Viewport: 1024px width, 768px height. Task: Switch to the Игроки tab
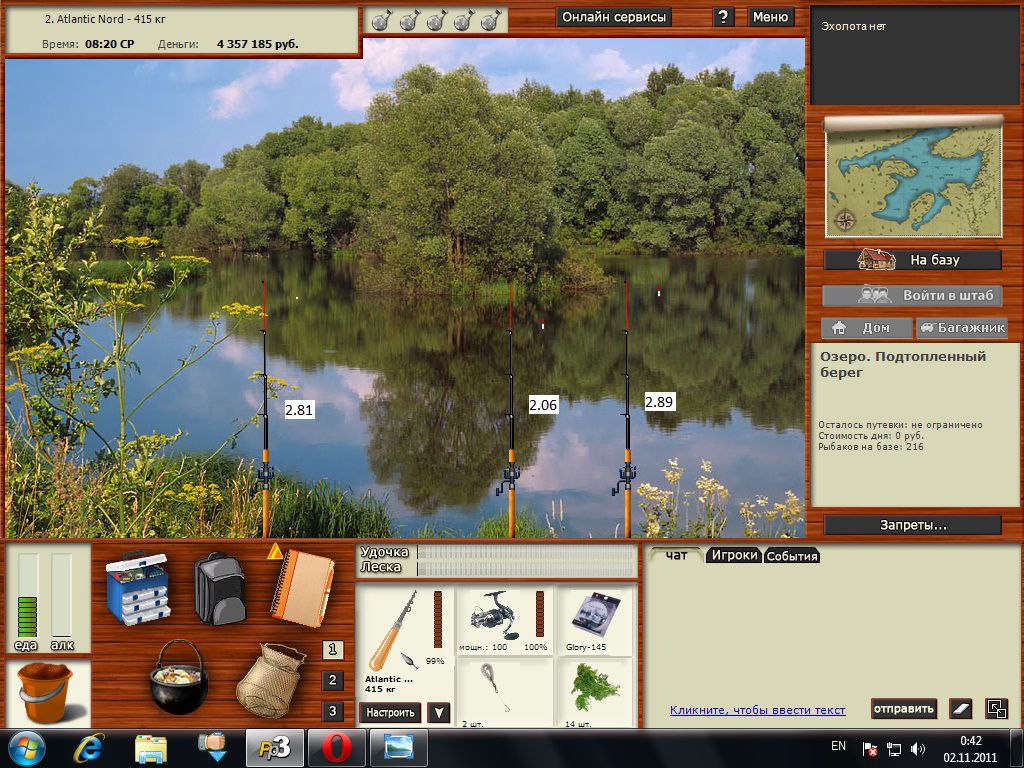[734, 555]
